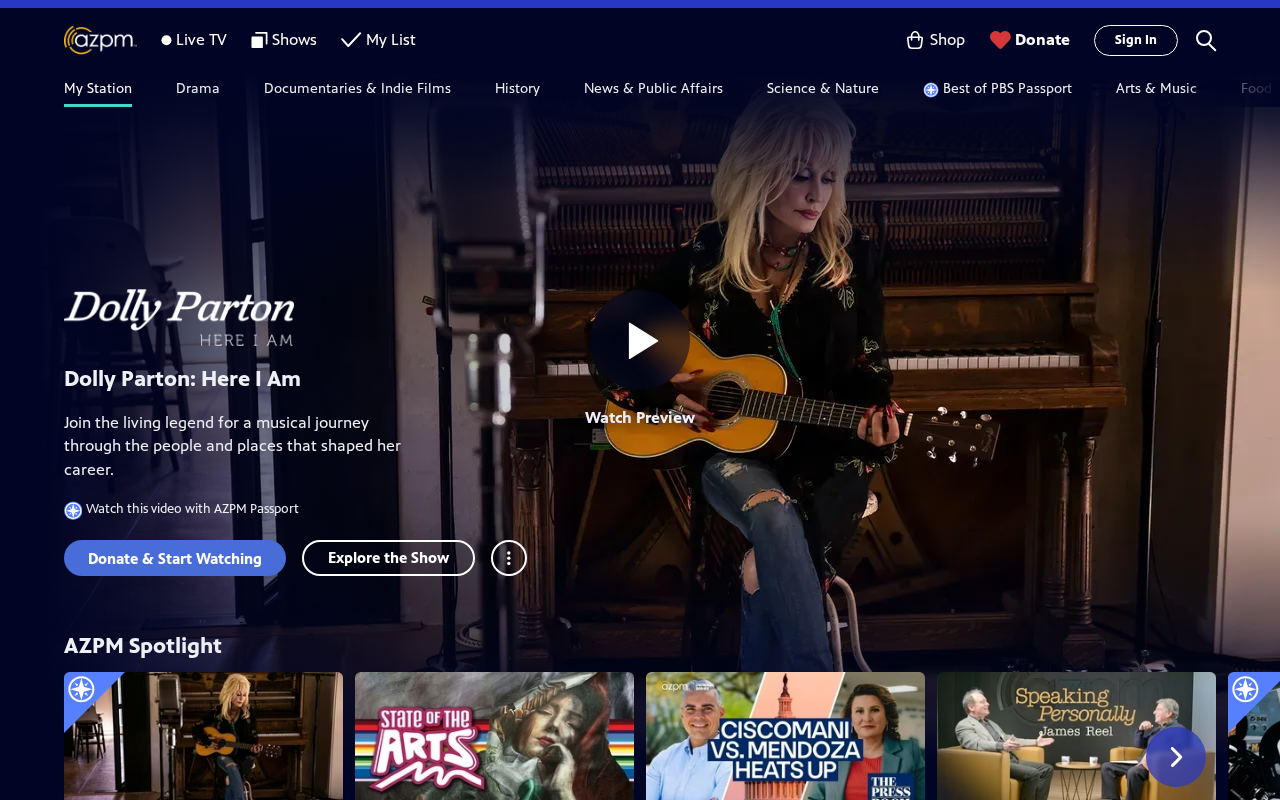
Task: Open Speaking Personally James Reel thumbnail
Action: [1076, 736]
